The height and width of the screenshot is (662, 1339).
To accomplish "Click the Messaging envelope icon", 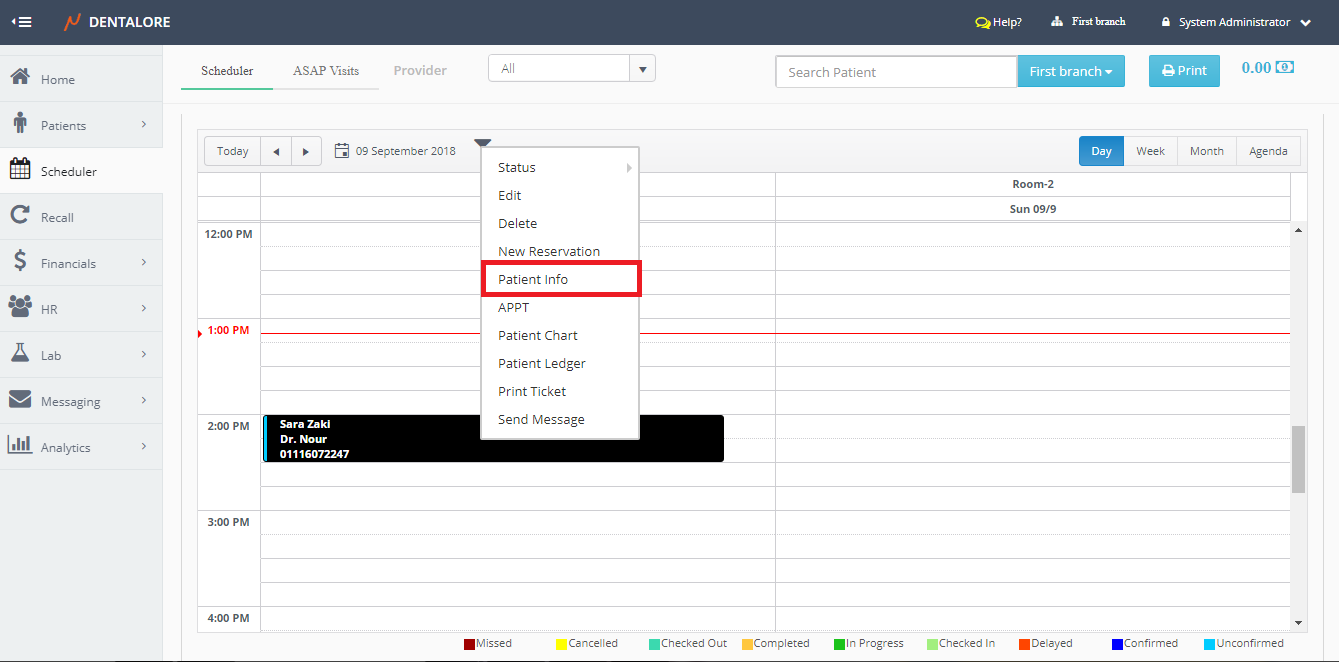I will tap(19, 400).
